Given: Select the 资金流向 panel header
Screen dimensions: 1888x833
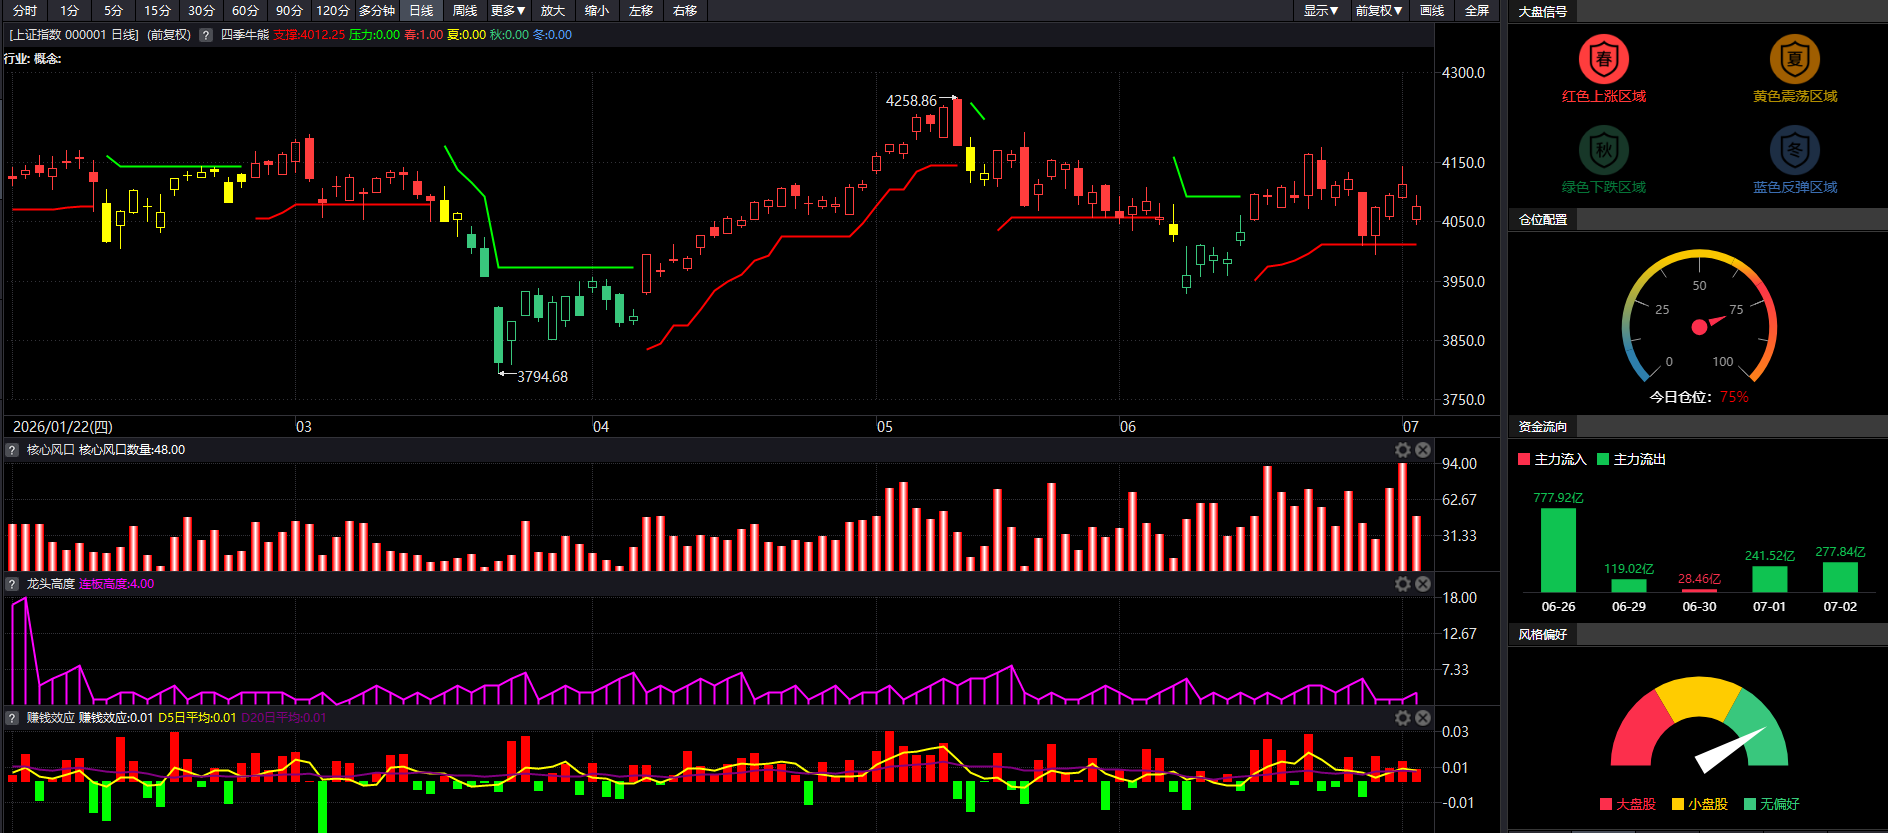Looking at the screenshot, I should point(1543,427).
